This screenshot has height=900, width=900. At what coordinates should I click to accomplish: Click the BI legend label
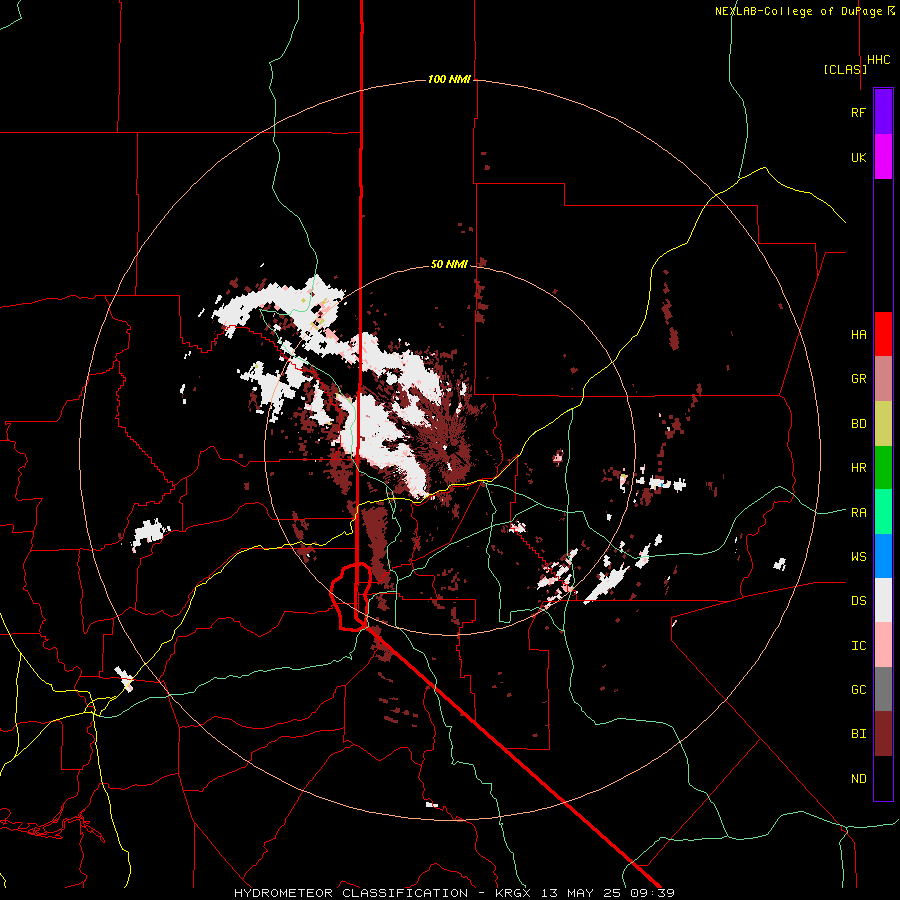tap(858, 734)
